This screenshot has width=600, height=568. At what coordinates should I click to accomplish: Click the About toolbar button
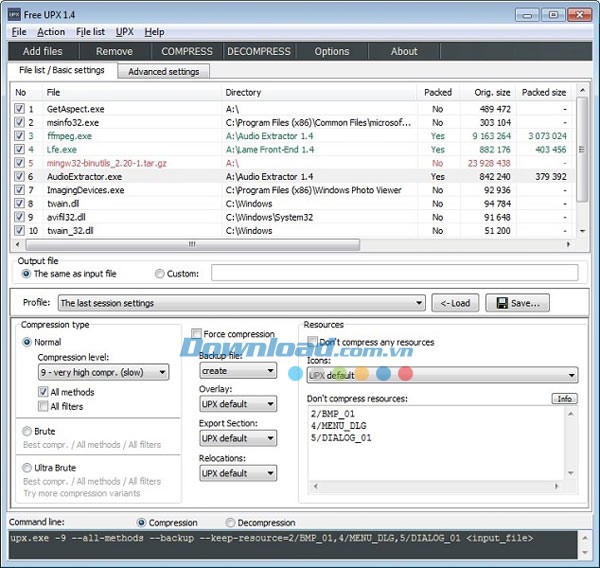tap(404, 51)
